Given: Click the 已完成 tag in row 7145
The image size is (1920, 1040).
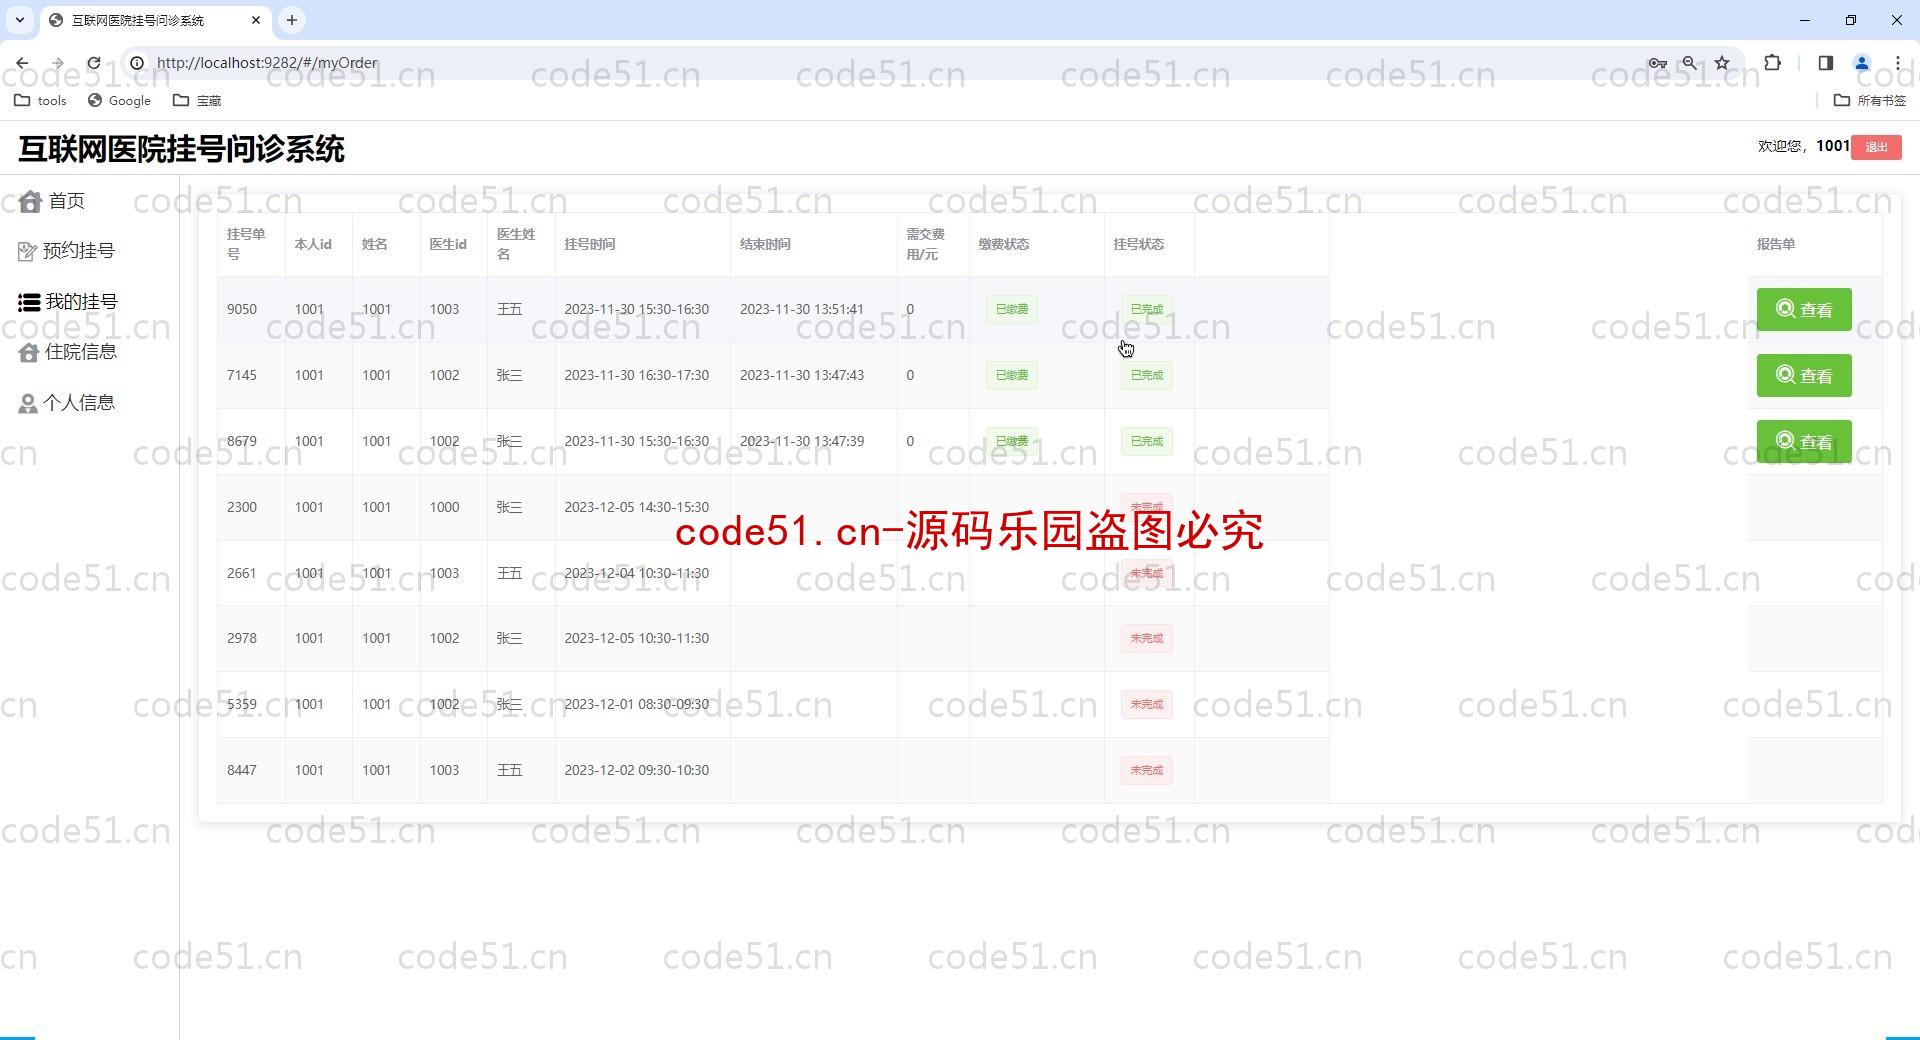Looking at the screenshot, I should tap(1147, 375).
